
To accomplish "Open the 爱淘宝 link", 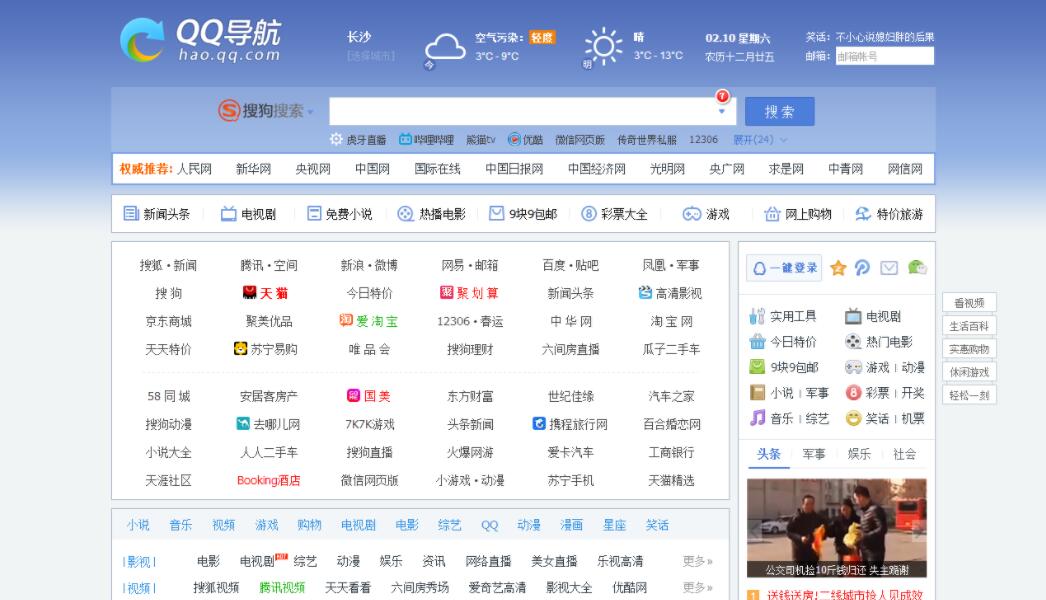I will (368, 321).
